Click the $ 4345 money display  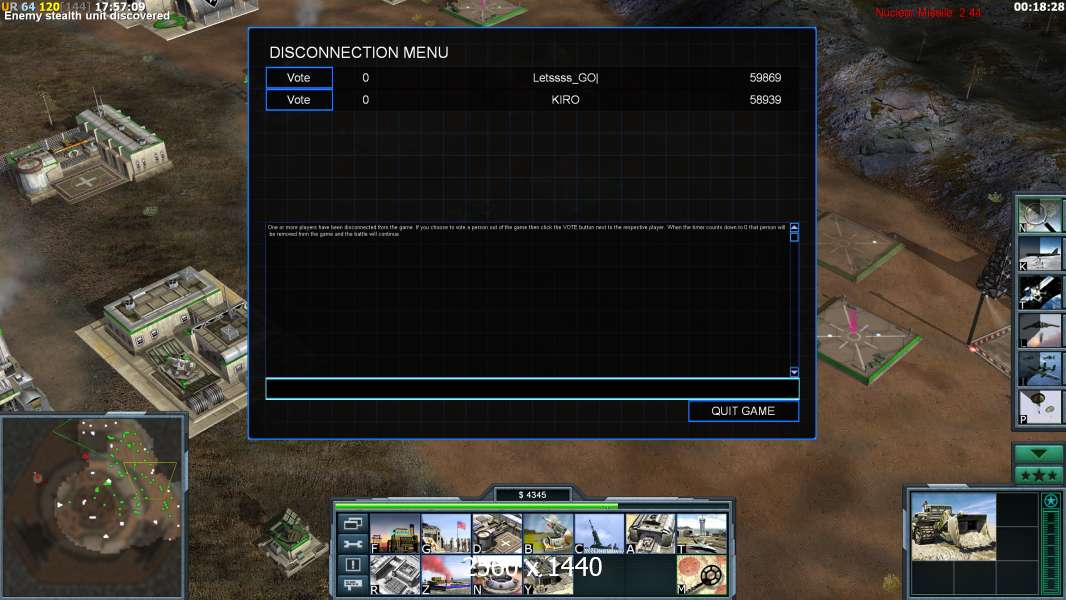(x=532, y=495)
